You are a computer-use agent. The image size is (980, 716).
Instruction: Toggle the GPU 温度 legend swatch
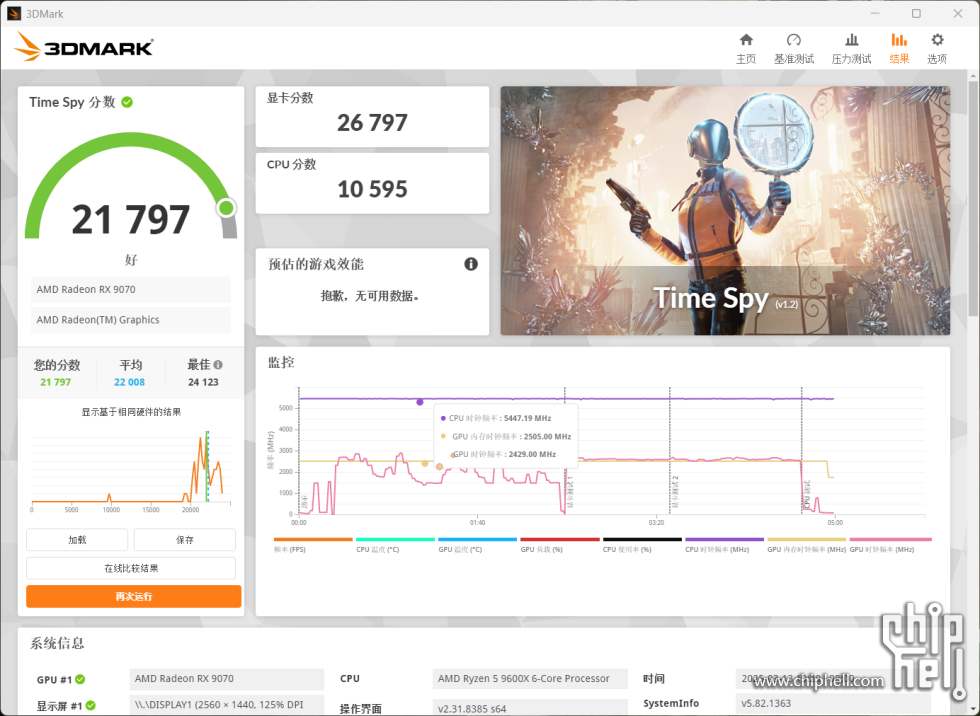click(478, 539)
